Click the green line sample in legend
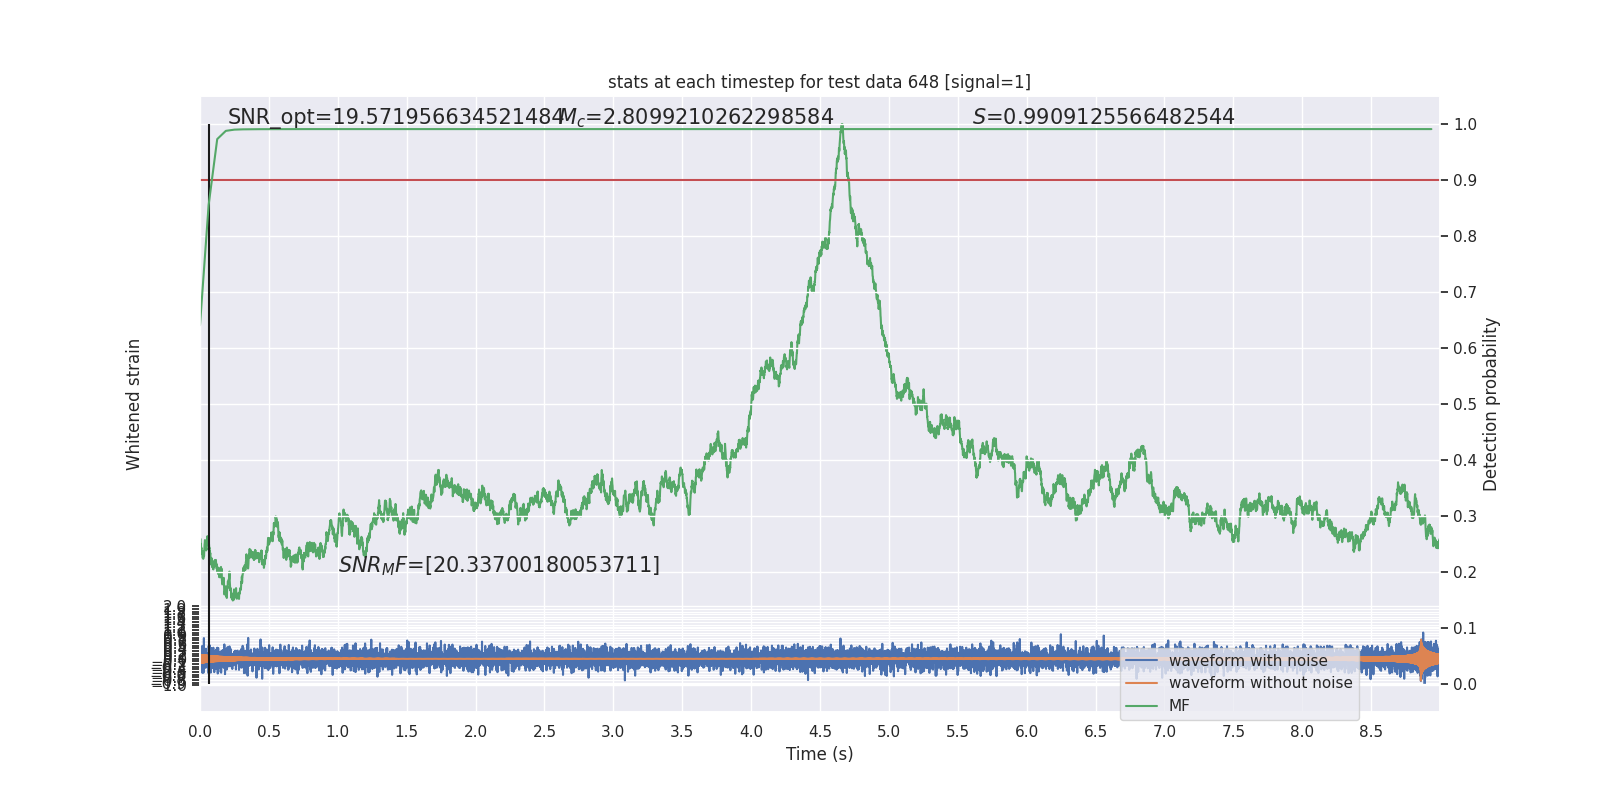1600x800 pixels. [x=1141, y=706]
